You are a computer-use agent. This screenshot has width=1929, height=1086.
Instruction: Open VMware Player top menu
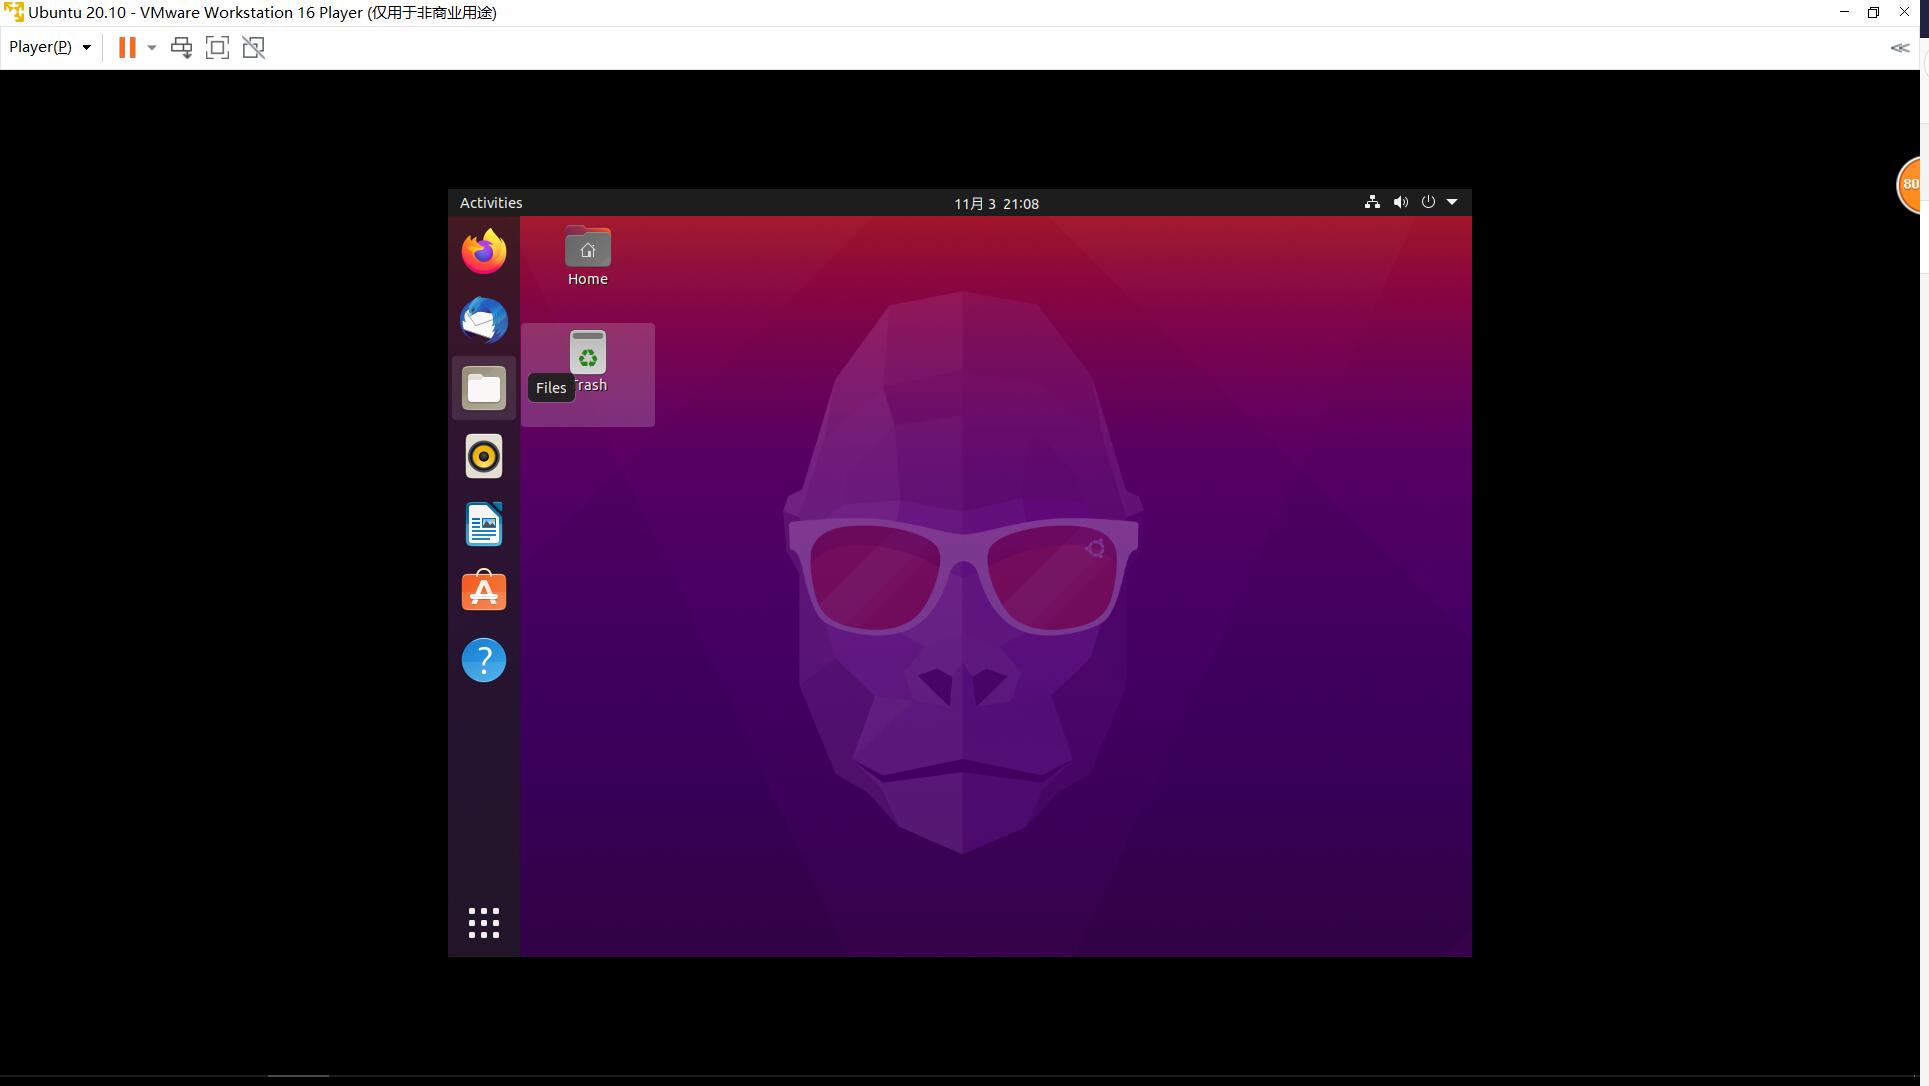48,46
